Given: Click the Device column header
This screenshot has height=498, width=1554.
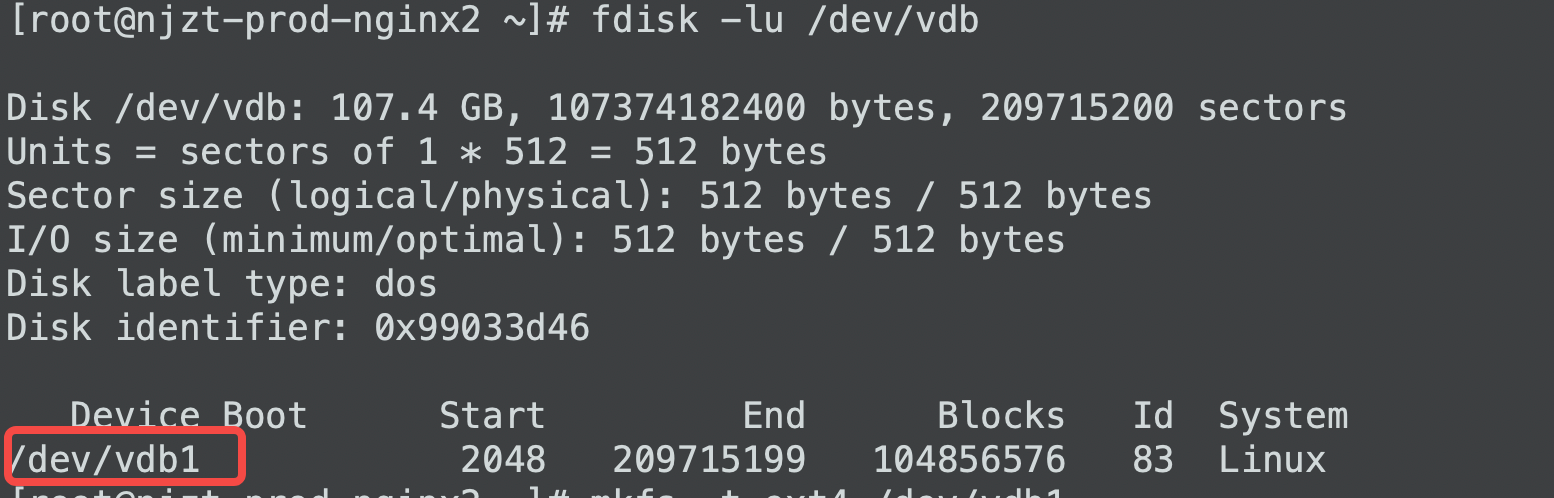Looking at the screenshot, I should click(x=135, y=415).
